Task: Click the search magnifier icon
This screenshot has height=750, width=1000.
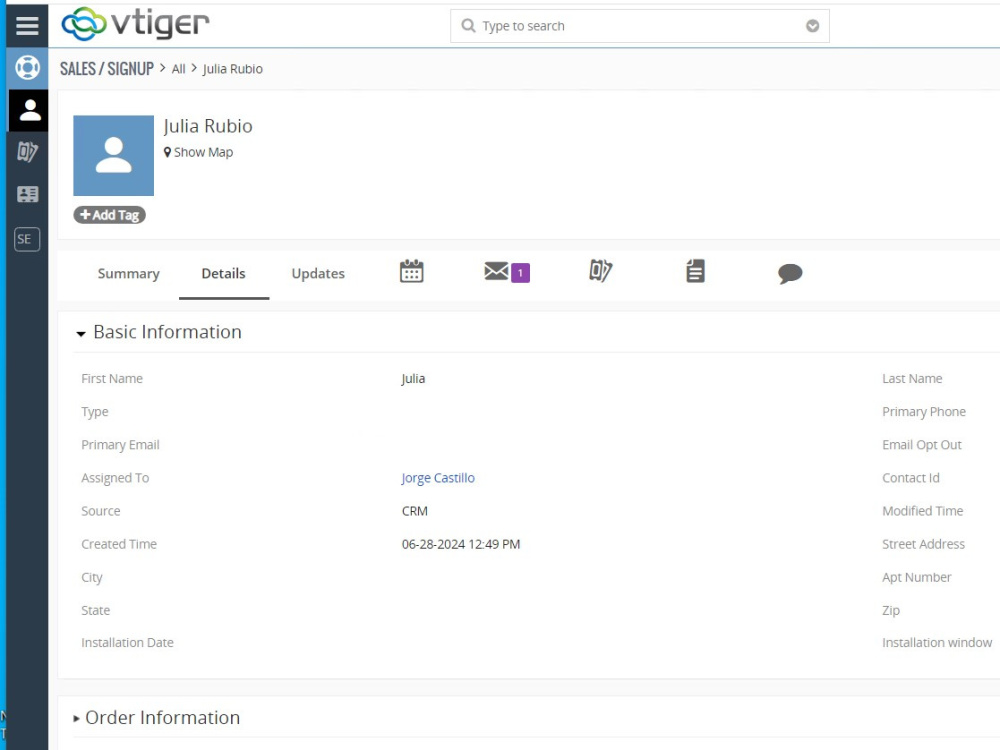Action: pos(468,26)
